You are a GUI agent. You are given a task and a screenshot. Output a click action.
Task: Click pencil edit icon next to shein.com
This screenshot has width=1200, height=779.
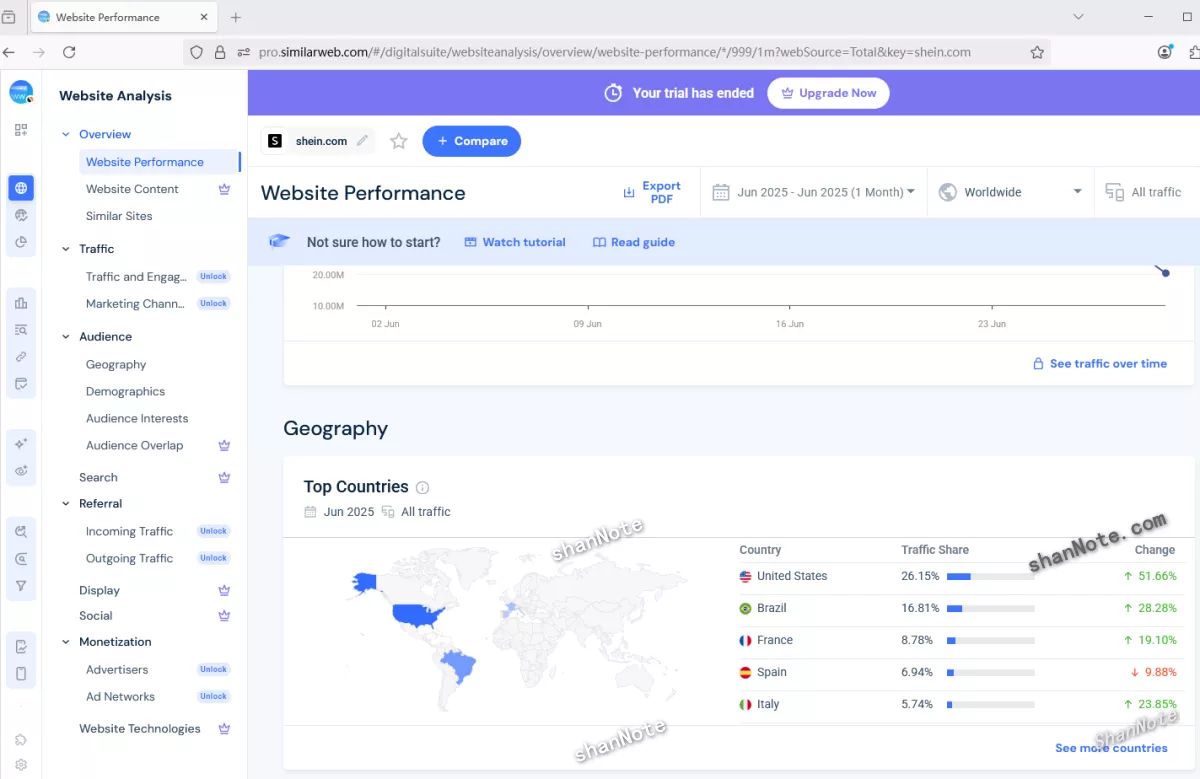coord(362,141)
